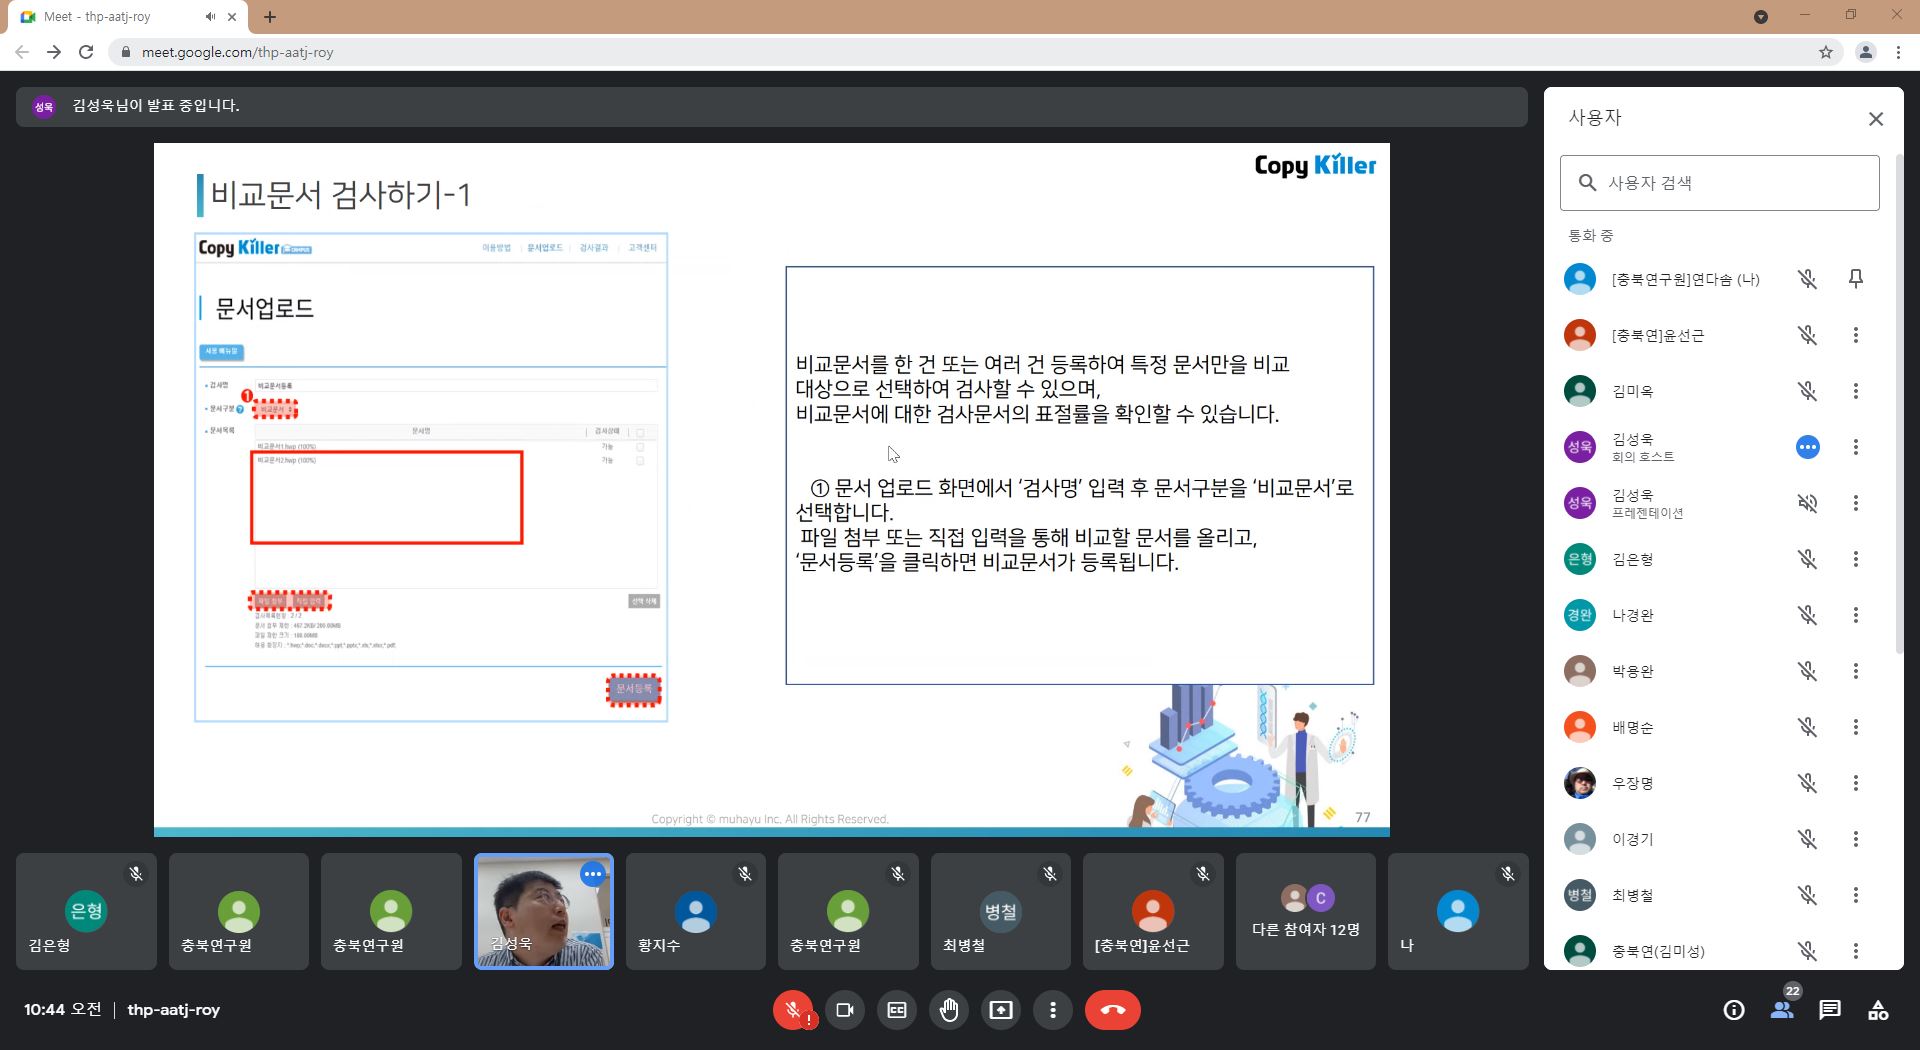Open the activities icon
The width and height of the screenshot is (1920, 1050).
[x=1878, y=1010]
